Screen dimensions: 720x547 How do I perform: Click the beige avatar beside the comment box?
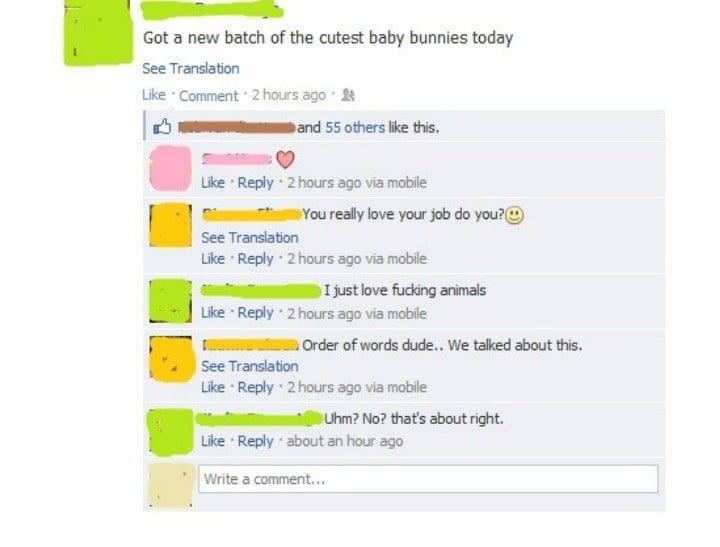click(170, 485)
